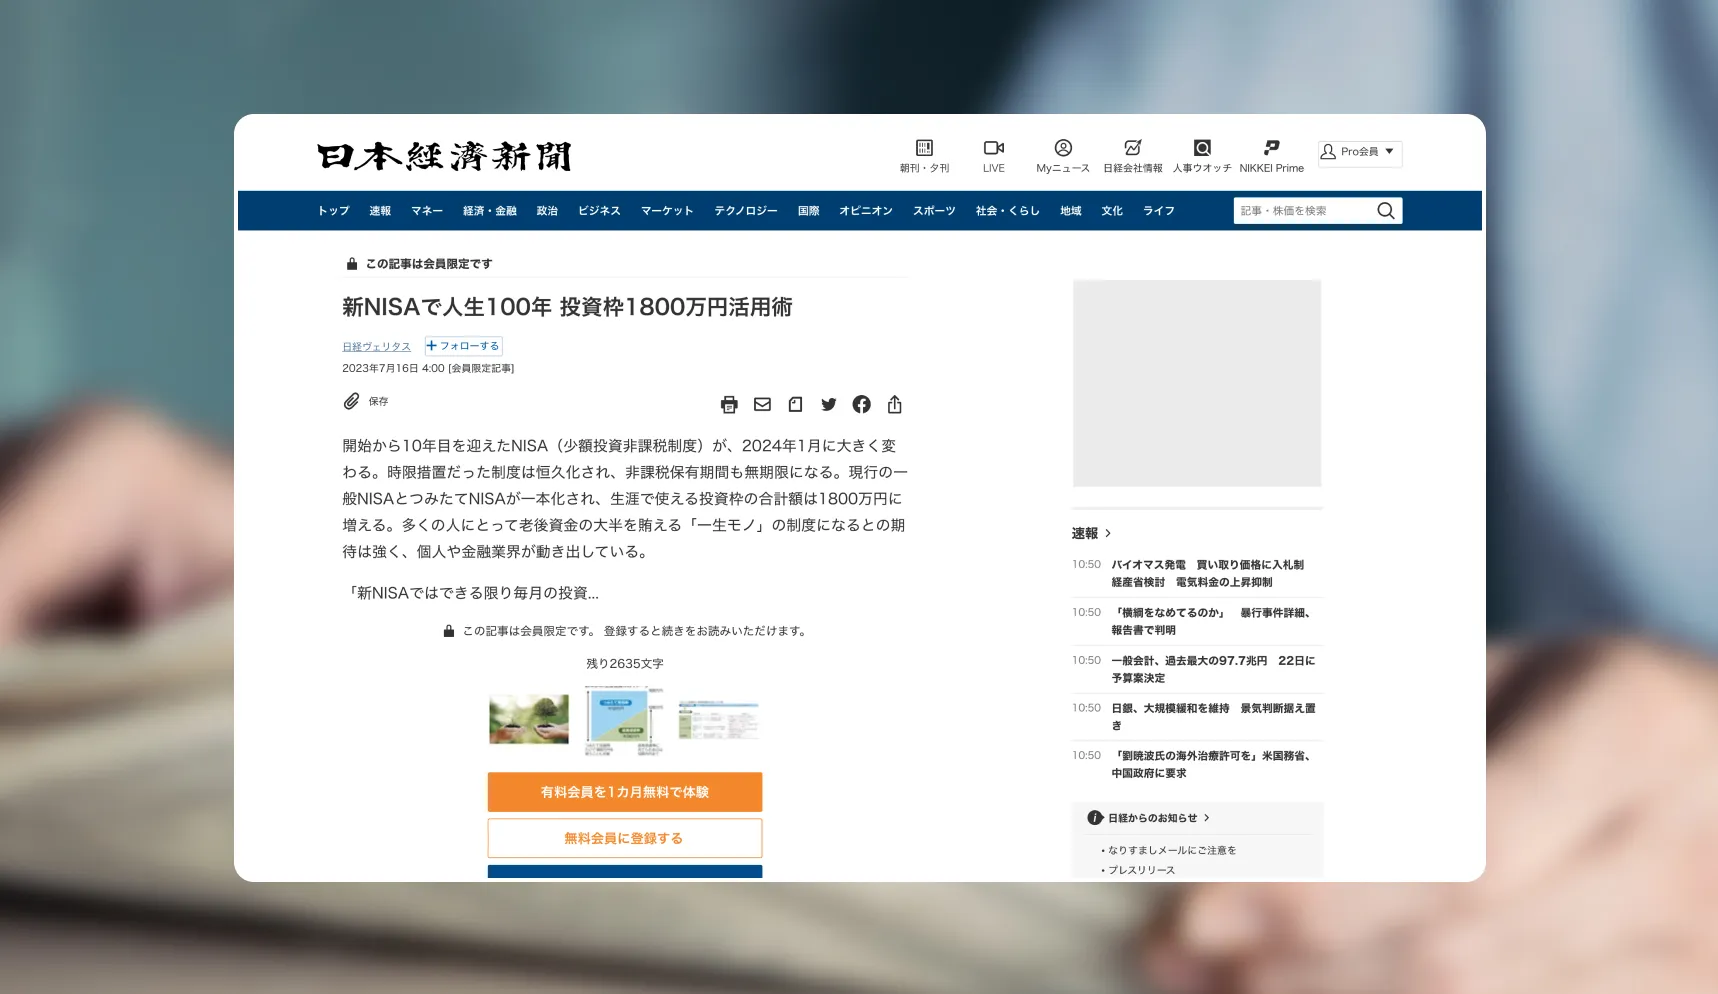The height and width of the screenshot is (994, 1718).
Task: Save the article with the 保存 clip
Action: (x=364, y=401)
